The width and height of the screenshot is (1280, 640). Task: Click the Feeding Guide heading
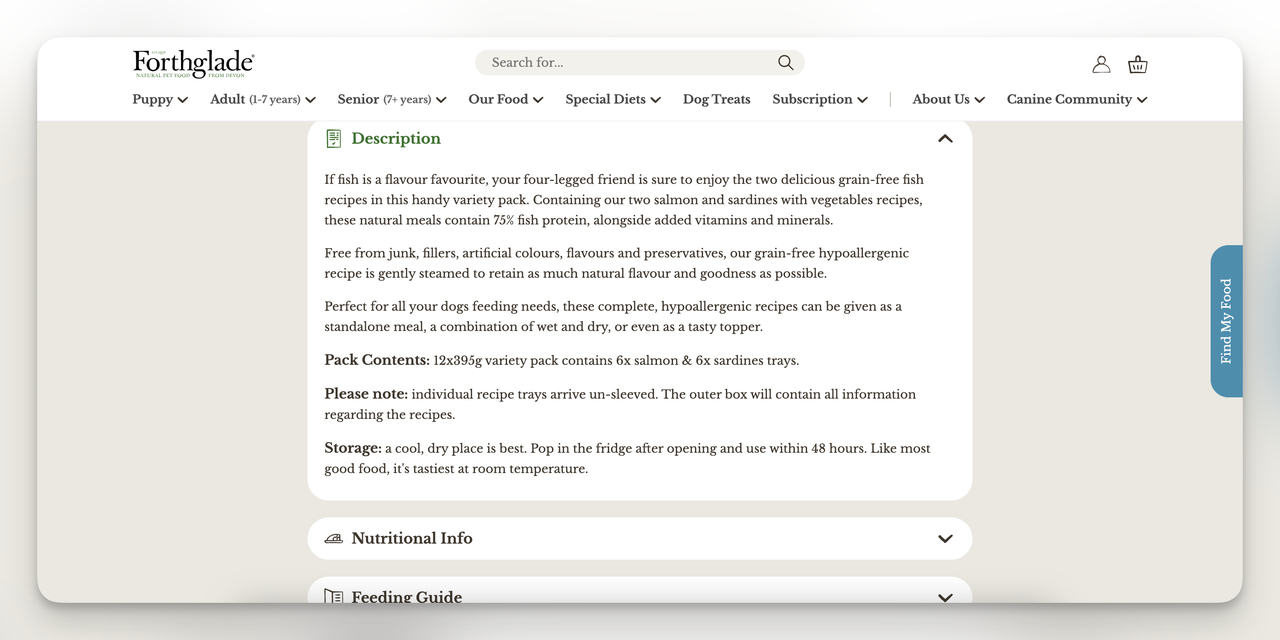(x=407, y=597)
